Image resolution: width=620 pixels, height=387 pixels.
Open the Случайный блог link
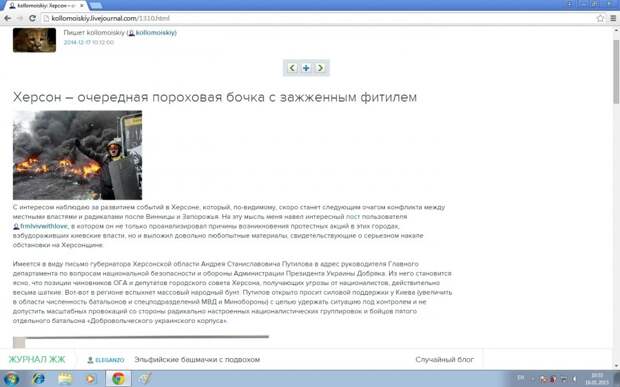[445, 359]
